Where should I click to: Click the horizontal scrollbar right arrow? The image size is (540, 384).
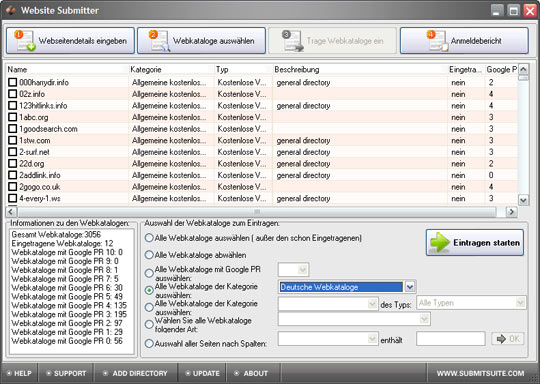click(x=511, y=211)
